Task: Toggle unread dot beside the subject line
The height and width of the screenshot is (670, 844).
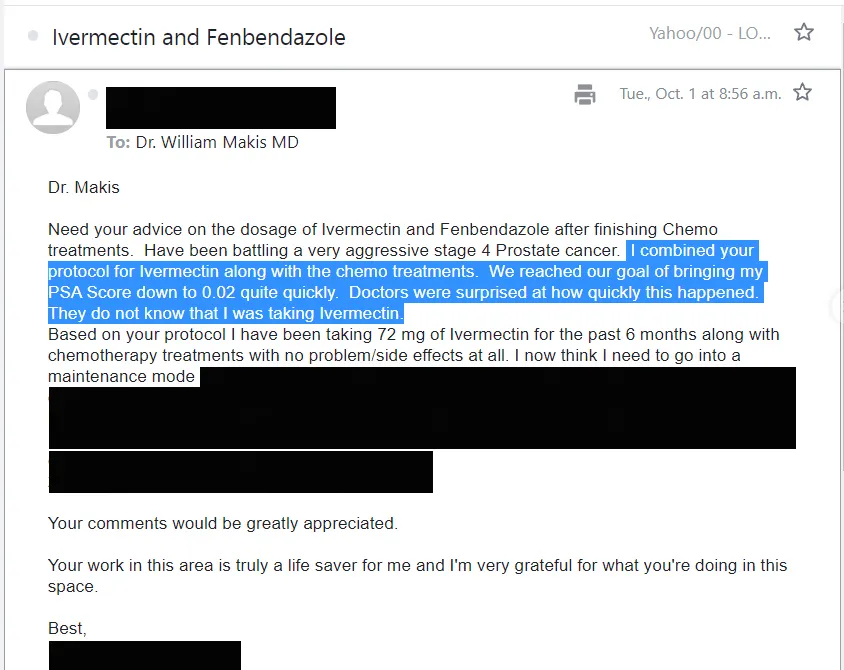Action: coord(33,37)
